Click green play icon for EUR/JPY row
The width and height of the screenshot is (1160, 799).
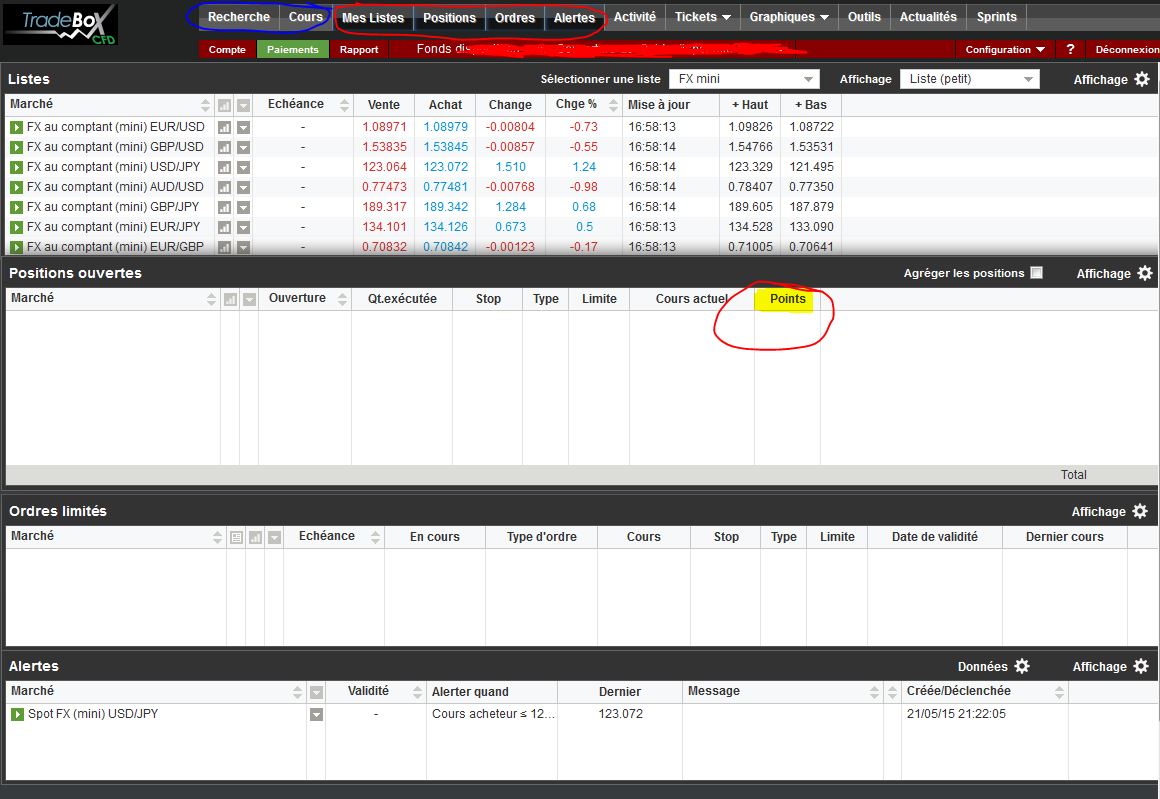click(16, 227)
